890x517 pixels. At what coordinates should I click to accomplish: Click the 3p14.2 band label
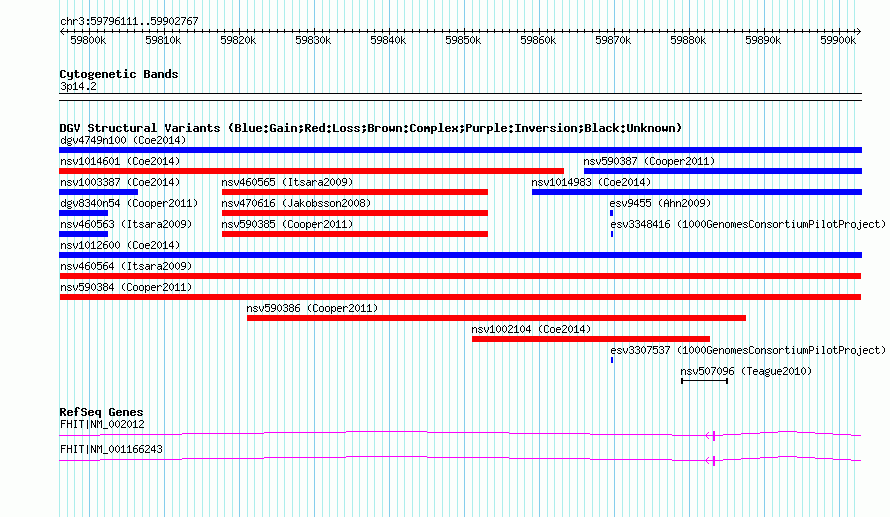tap(78, 86)
